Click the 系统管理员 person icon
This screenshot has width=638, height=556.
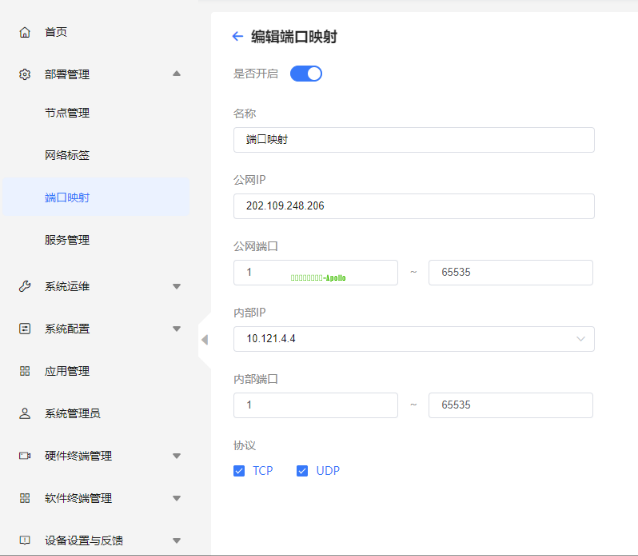pyautogui.click(x=25, y=413)
